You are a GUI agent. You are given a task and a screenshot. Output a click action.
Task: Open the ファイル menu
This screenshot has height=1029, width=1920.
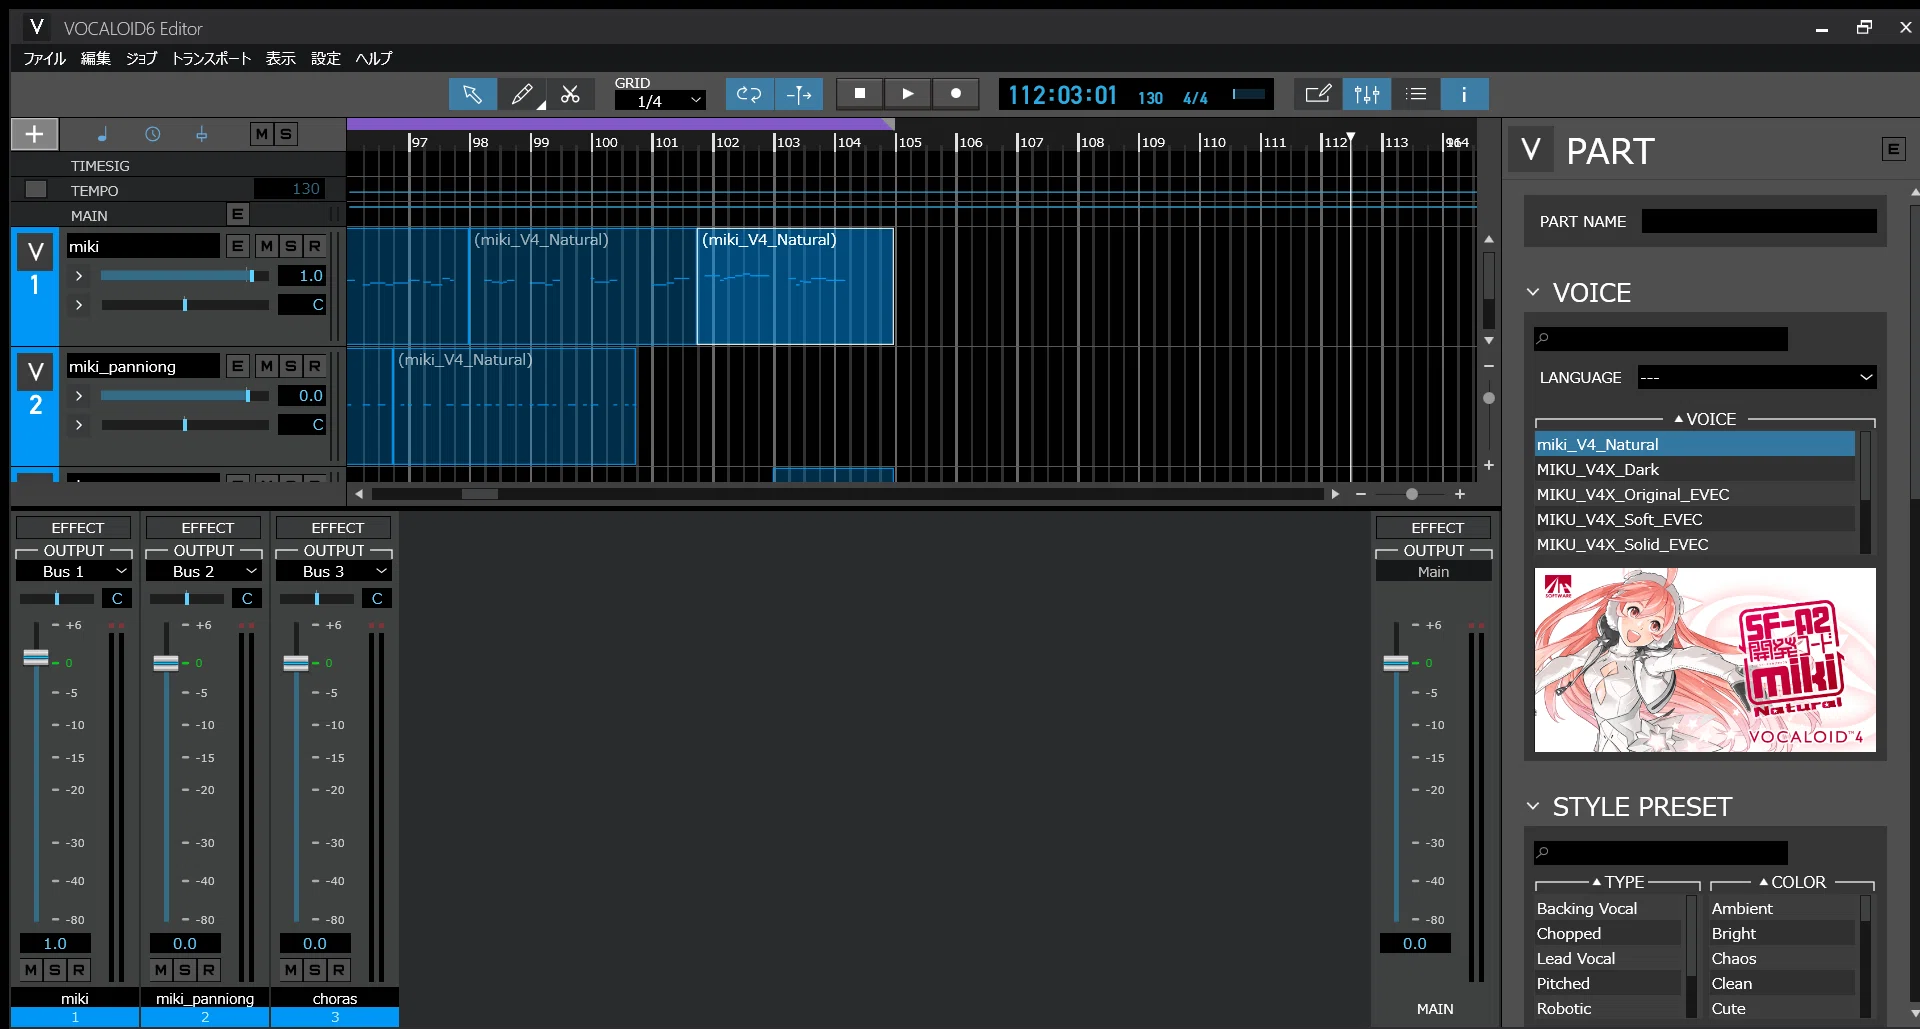coord(45,58)
